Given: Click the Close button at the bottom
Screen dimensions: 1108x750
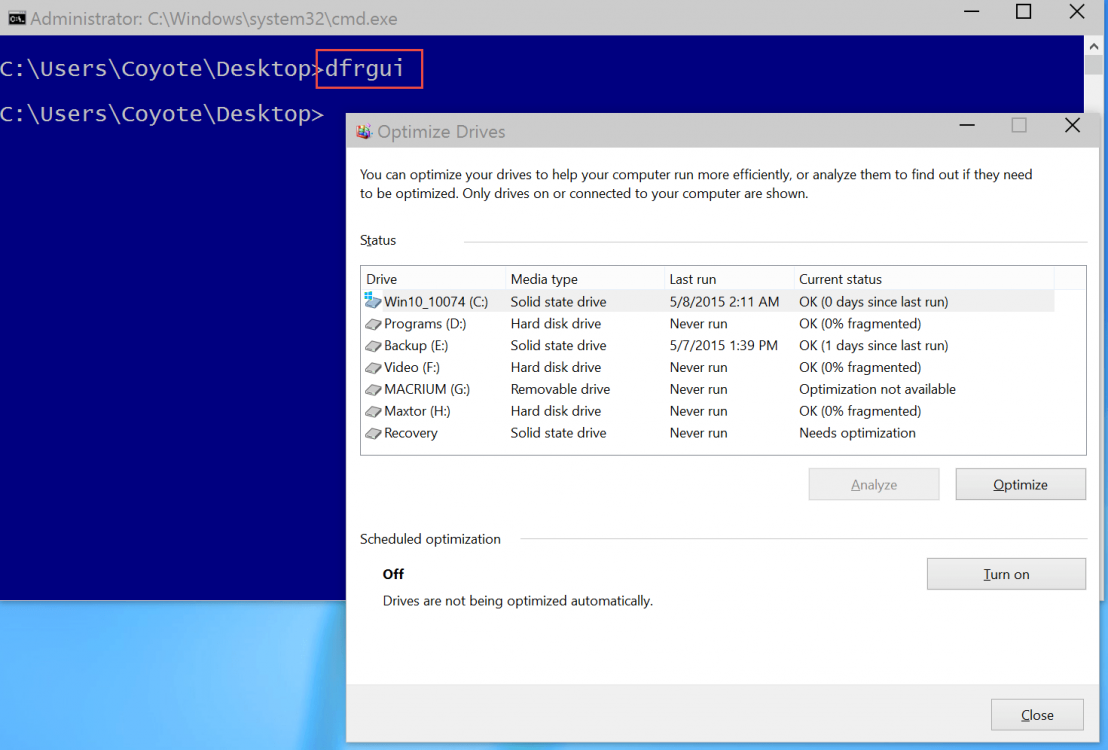Looking at the screenshot, I should pos(1037,715).
